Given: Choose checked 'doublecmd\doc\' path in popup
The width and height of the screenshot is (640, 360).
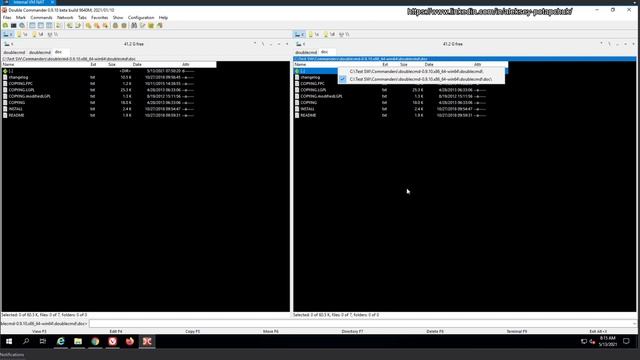Looking at the screenshot, I should pos(421,79).
